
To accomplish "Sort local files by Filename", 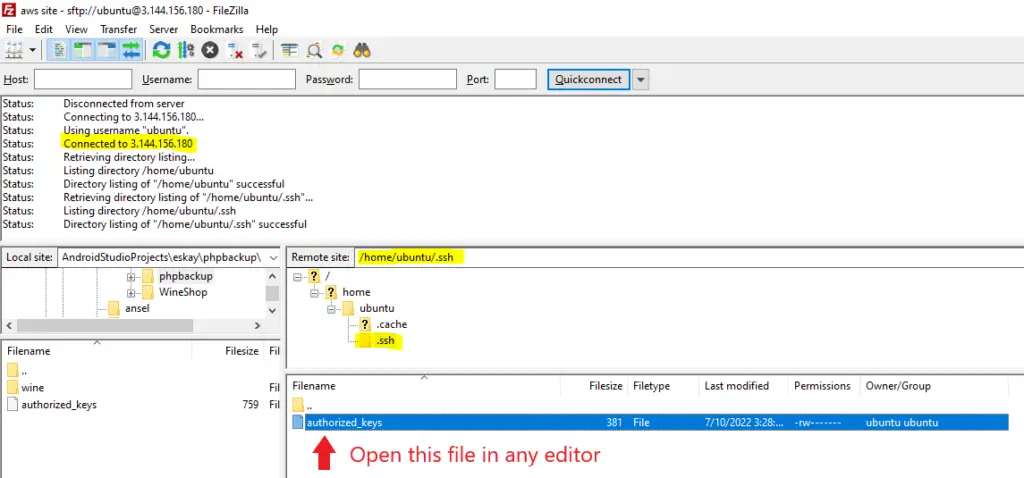I will (97, 351).
